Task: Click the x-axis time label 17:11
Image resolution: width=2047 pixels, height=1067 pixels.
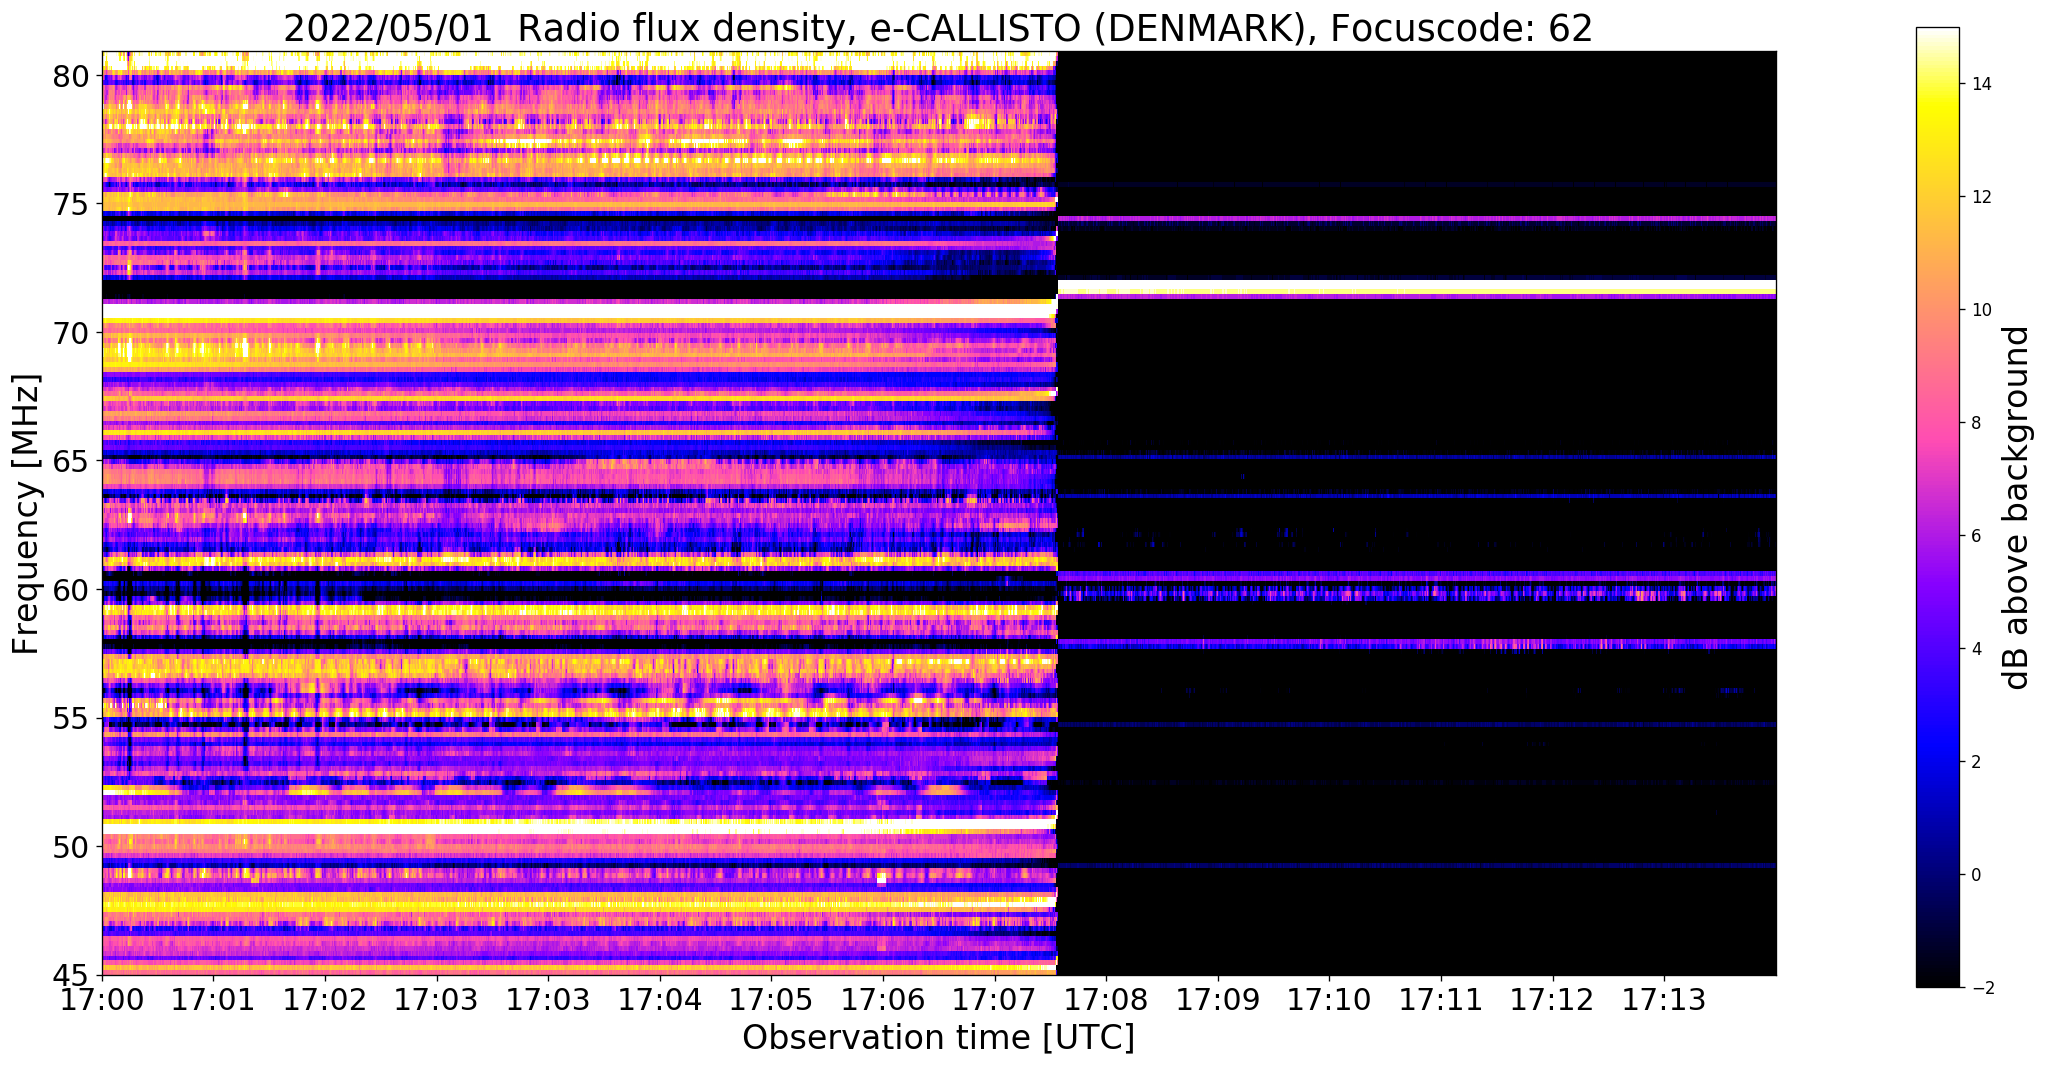Action: [x=1441, y=999]
